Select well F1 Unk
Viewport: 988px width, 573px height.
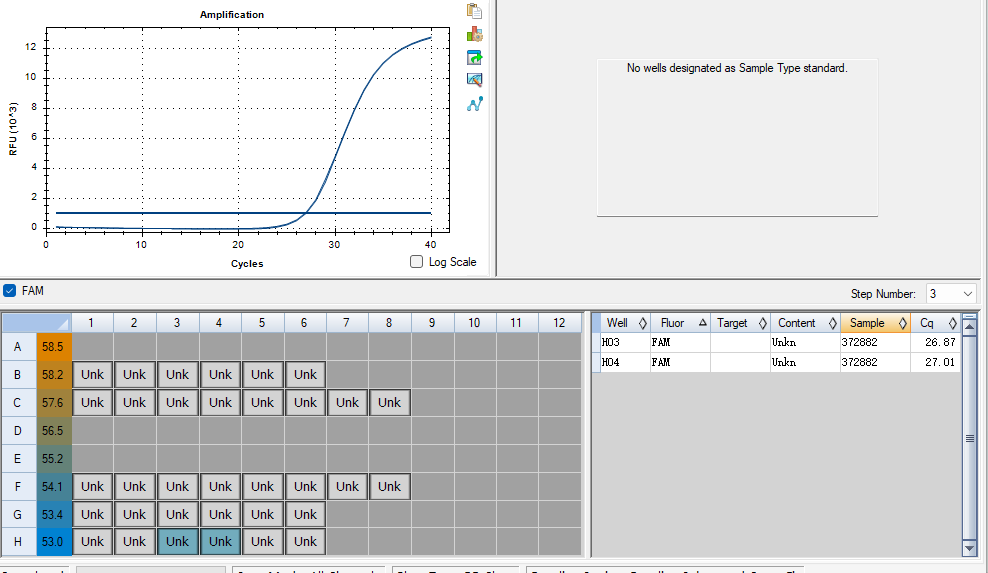click(x=92, y=487)
